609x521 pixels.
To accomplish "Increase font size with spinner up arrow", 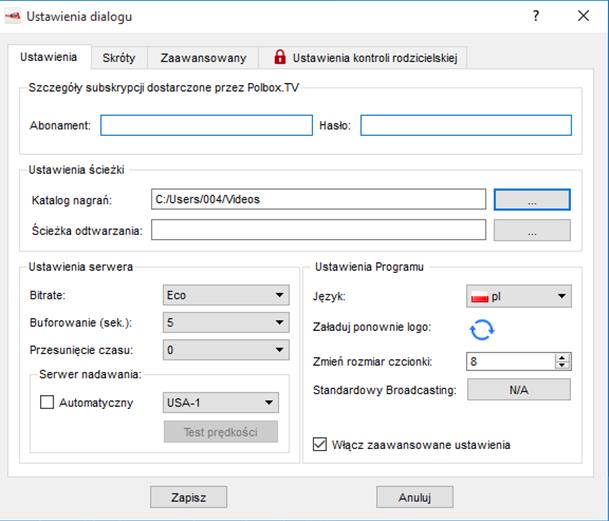I will 562,357.
